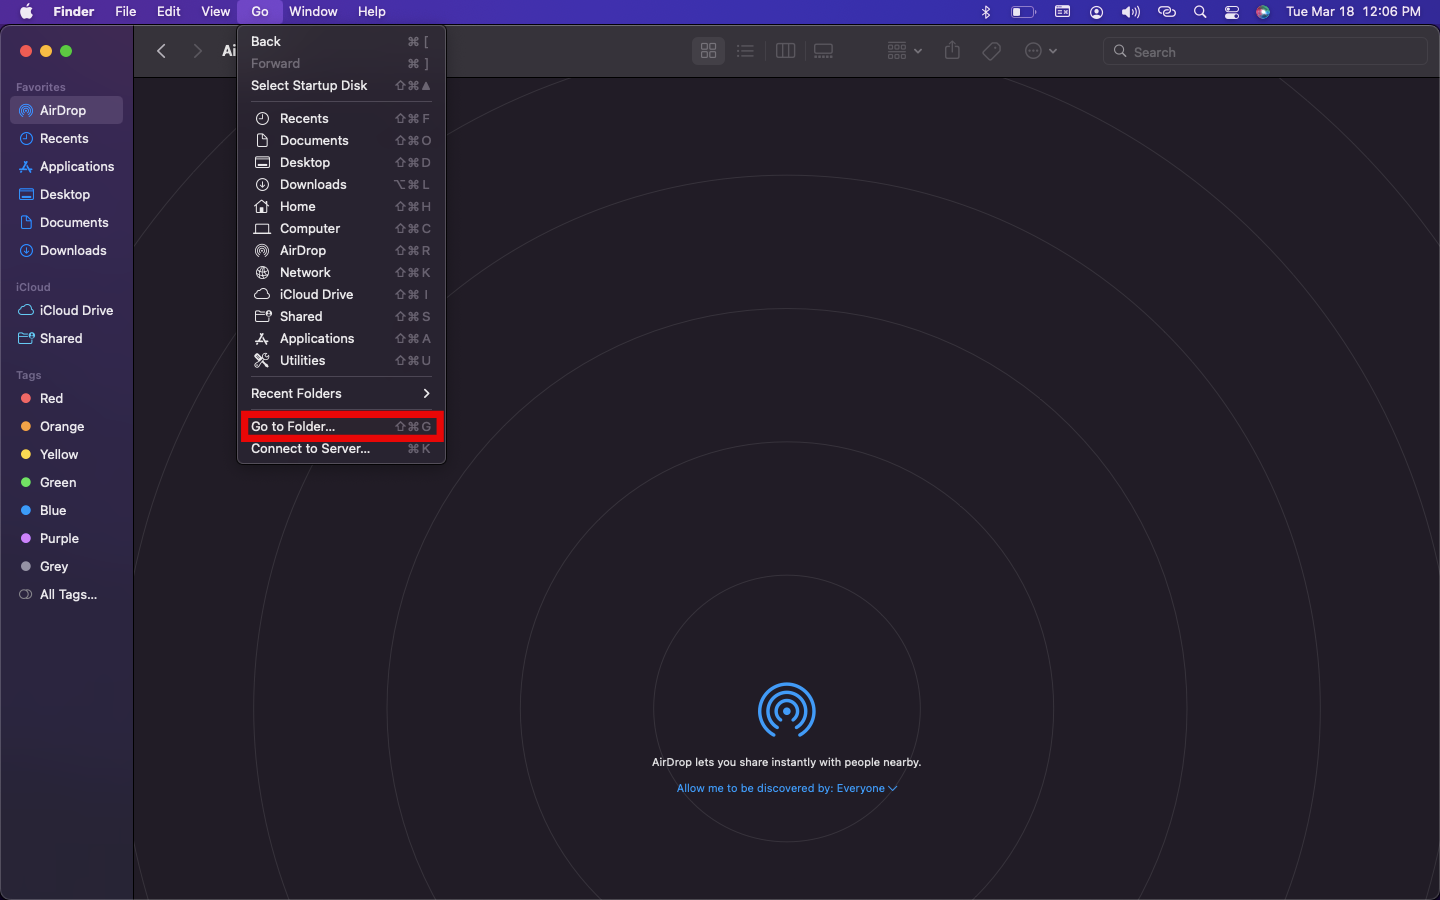Image resolution: width=1440 pixels, height=900 pixels.
Task: Click inside the Finder Search field
Action: tap(1265, 51)
